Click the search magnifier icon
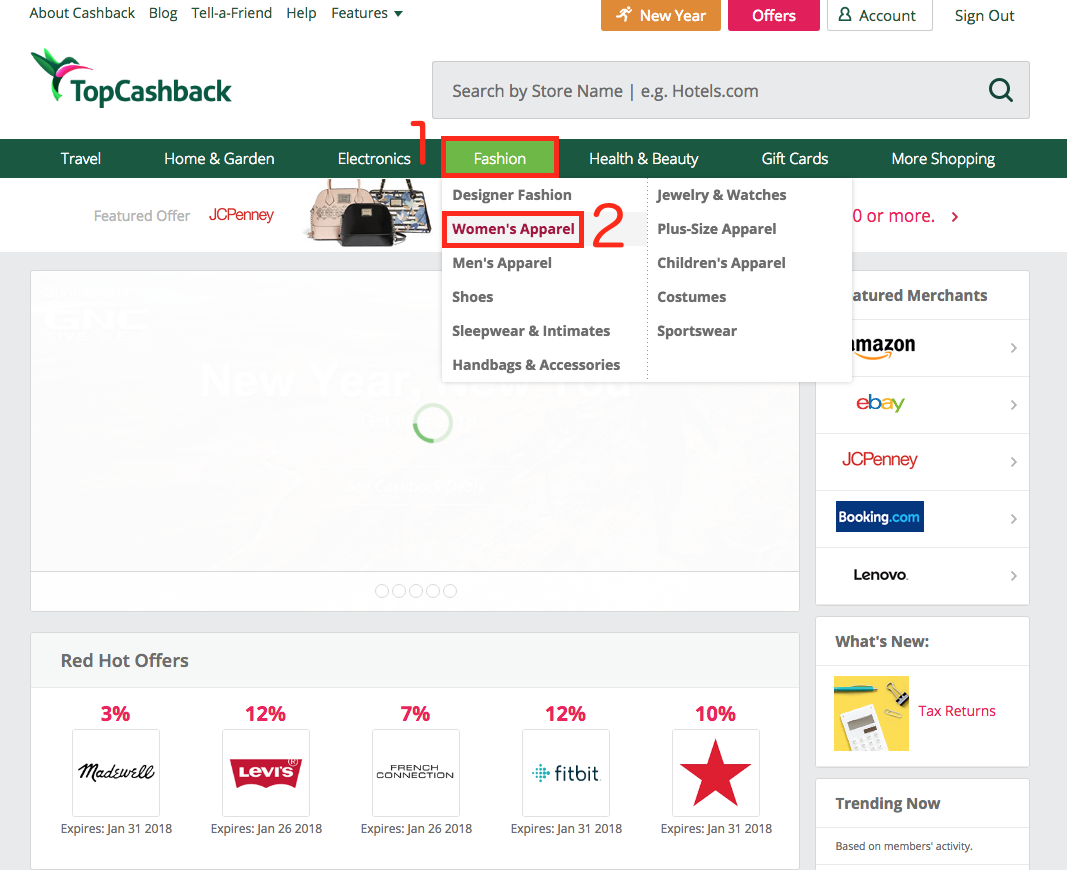The image size is (1067, 870). click(x=1000, y=91)
